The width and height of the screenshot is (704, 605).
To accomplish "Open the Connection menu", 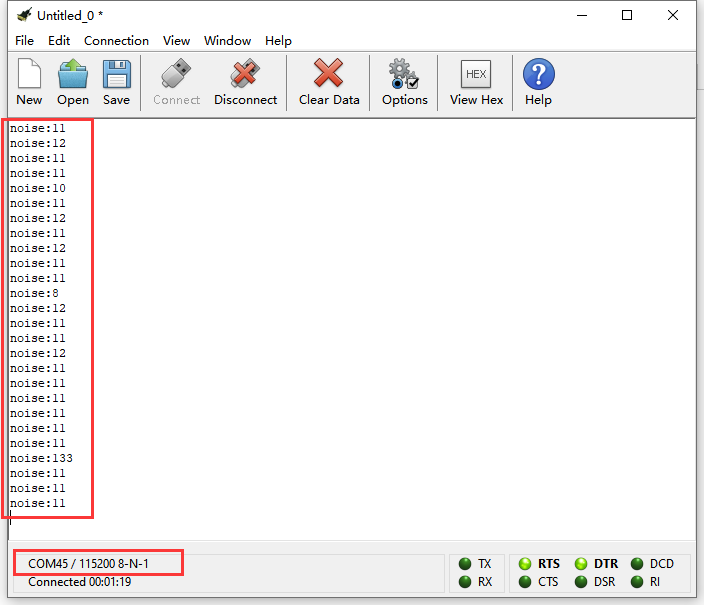I will tap(116, 41).
